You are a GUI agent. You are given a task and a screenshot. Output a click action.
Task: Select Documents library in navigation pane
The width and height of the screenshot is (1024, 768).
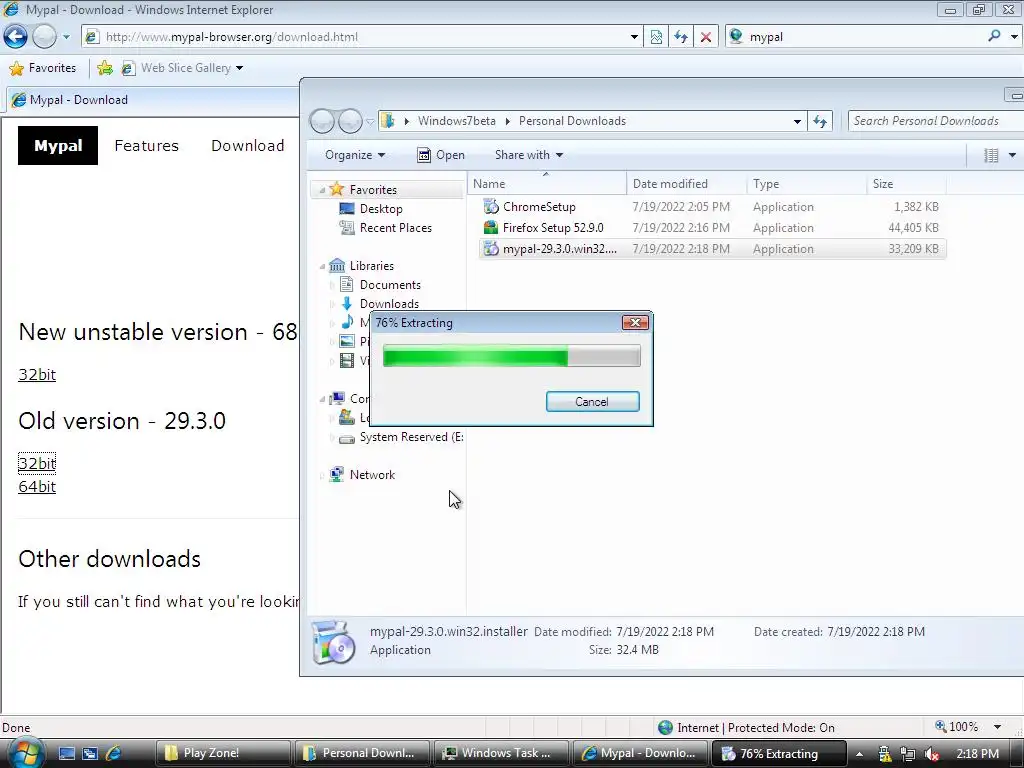tap(390, 285)
